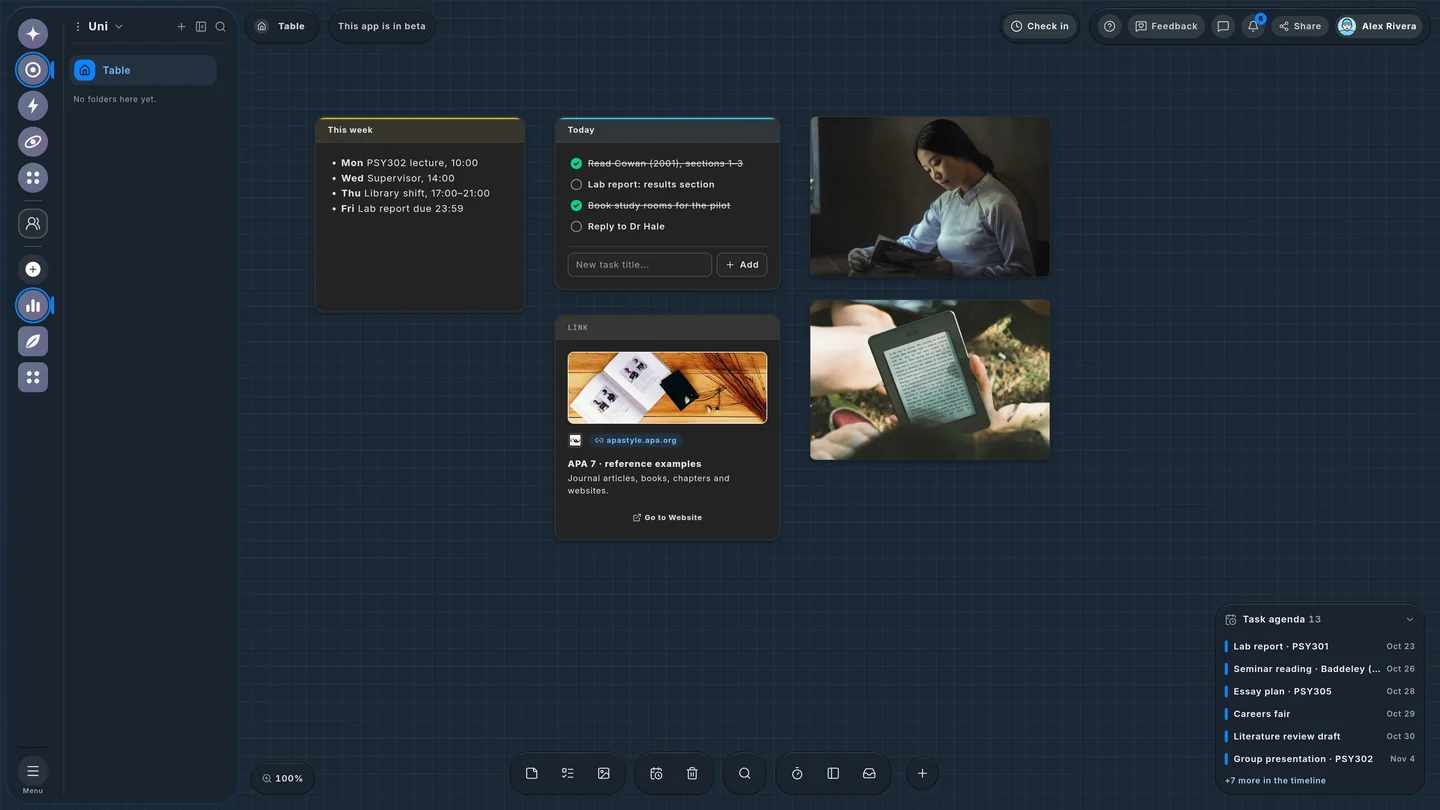
Task: Click the Check in button
Action: tap(1040, 27)
